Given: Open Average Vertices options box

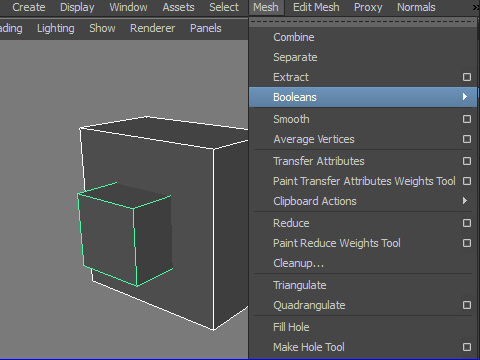Looking at the screenshot, I should click(x=467, y=139).
